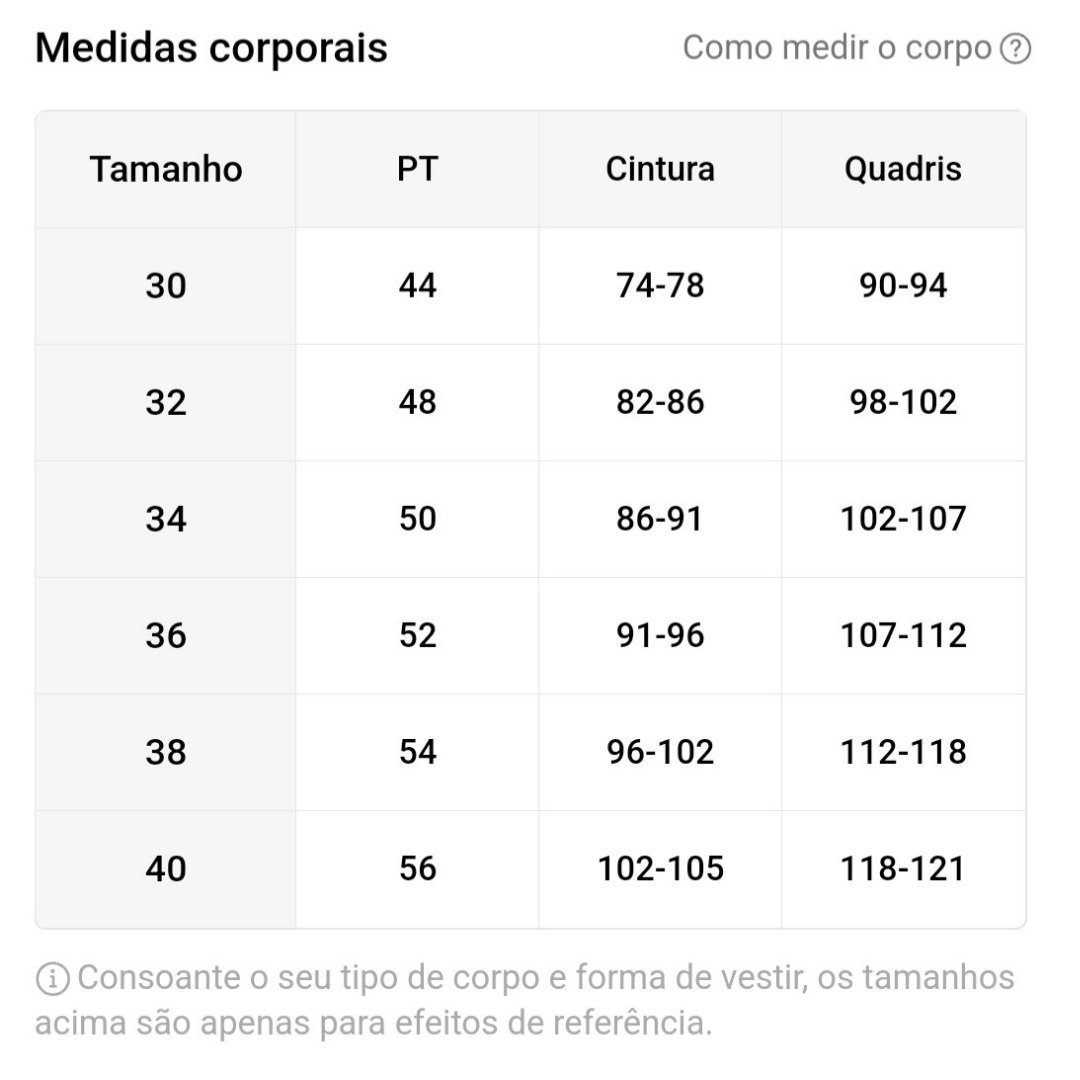Choose the size 34 row

point(530,519)
